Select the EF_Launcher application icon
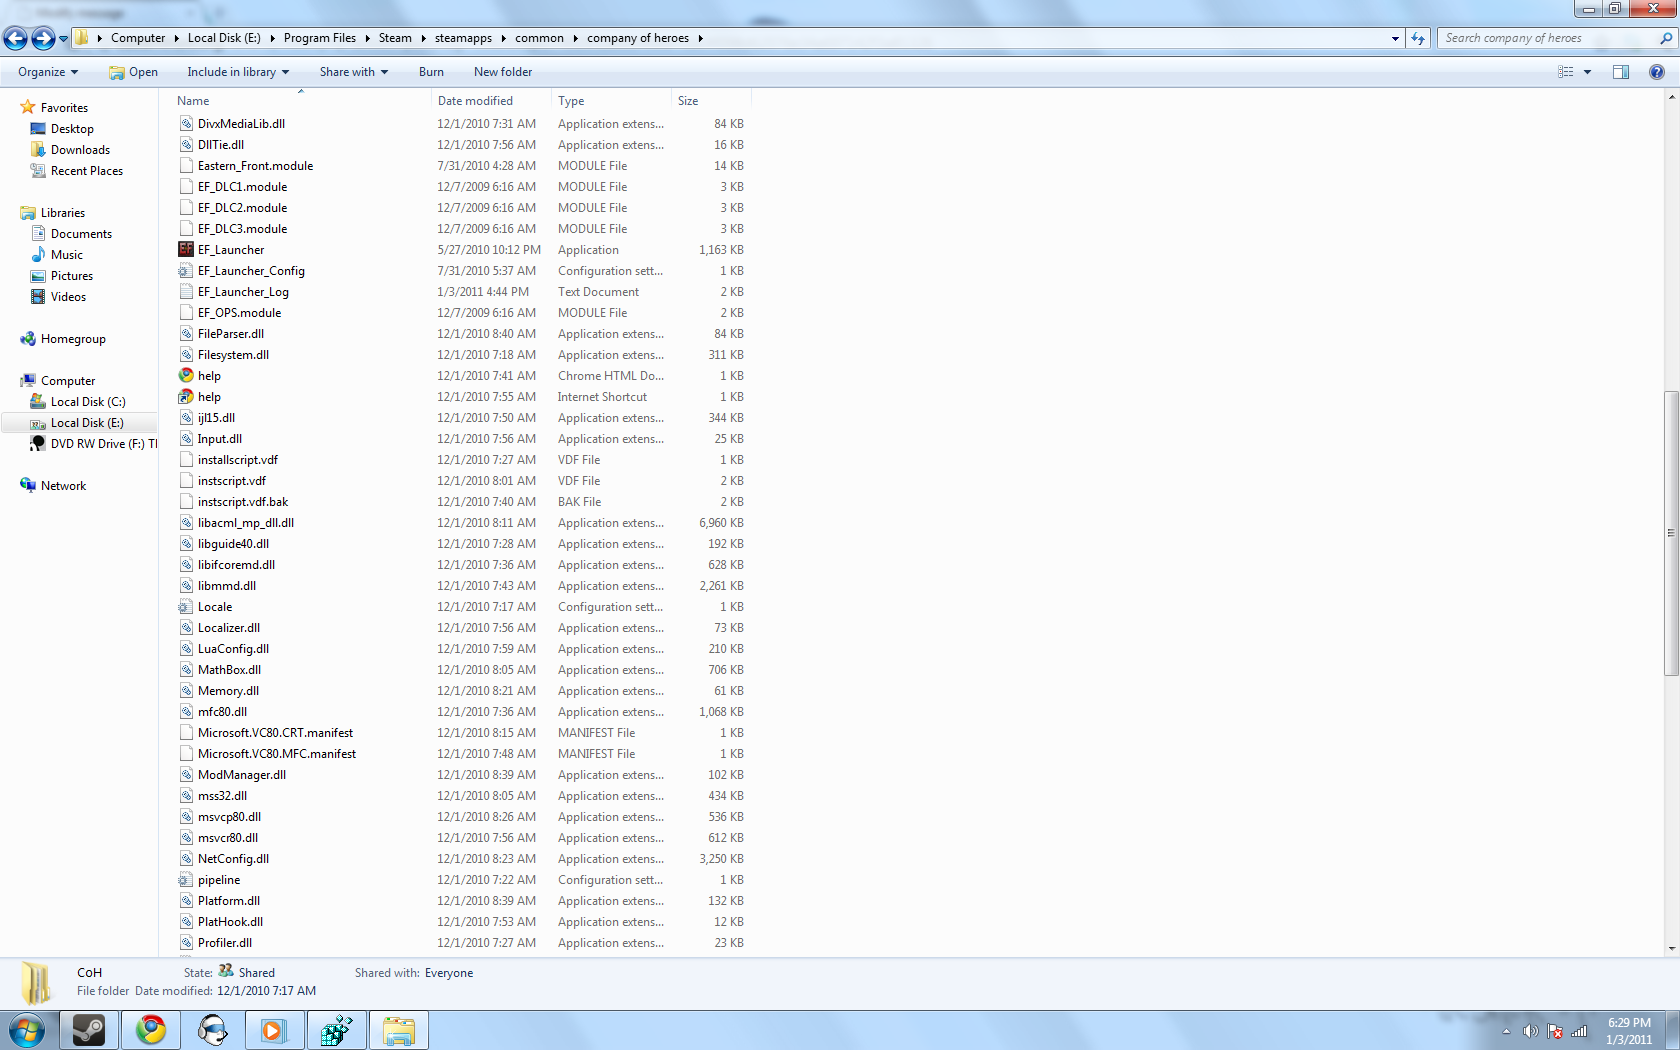Viewport: 1680px width, 1050px height. [x=186, y=250]
